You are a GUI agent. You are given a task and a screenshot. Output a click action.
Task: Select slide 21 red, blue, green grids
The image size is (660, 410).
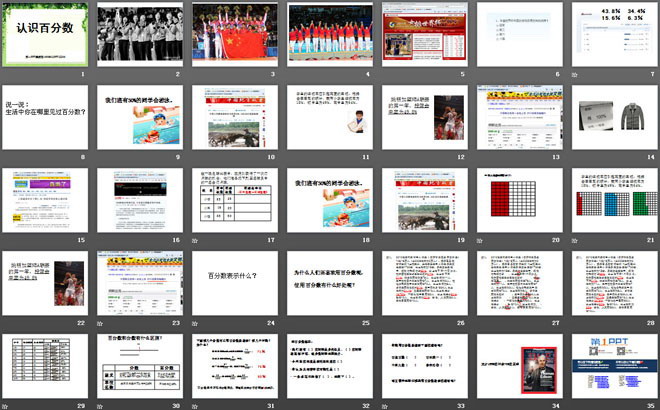[615, 200]
